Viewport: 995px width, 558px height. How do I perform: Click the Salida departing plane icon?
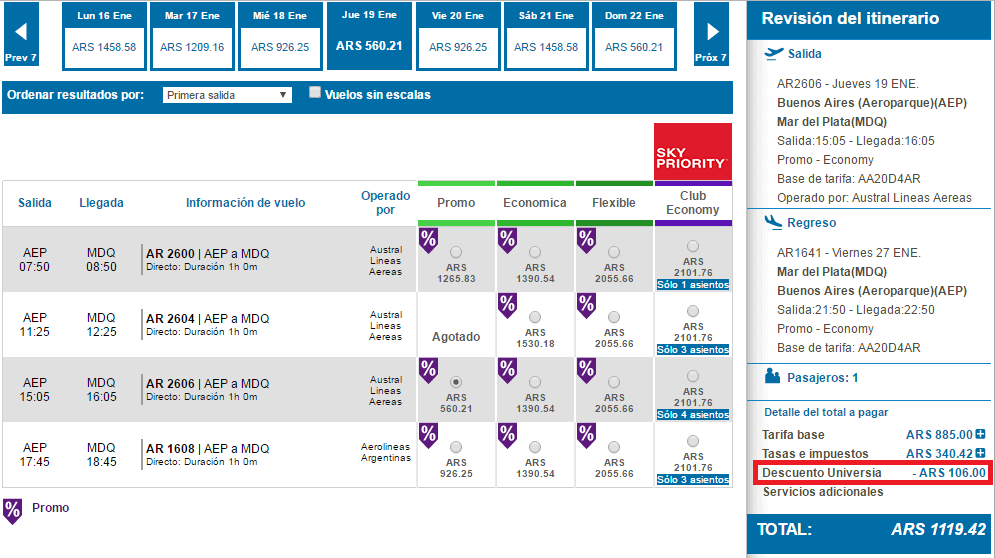(774, 54)
